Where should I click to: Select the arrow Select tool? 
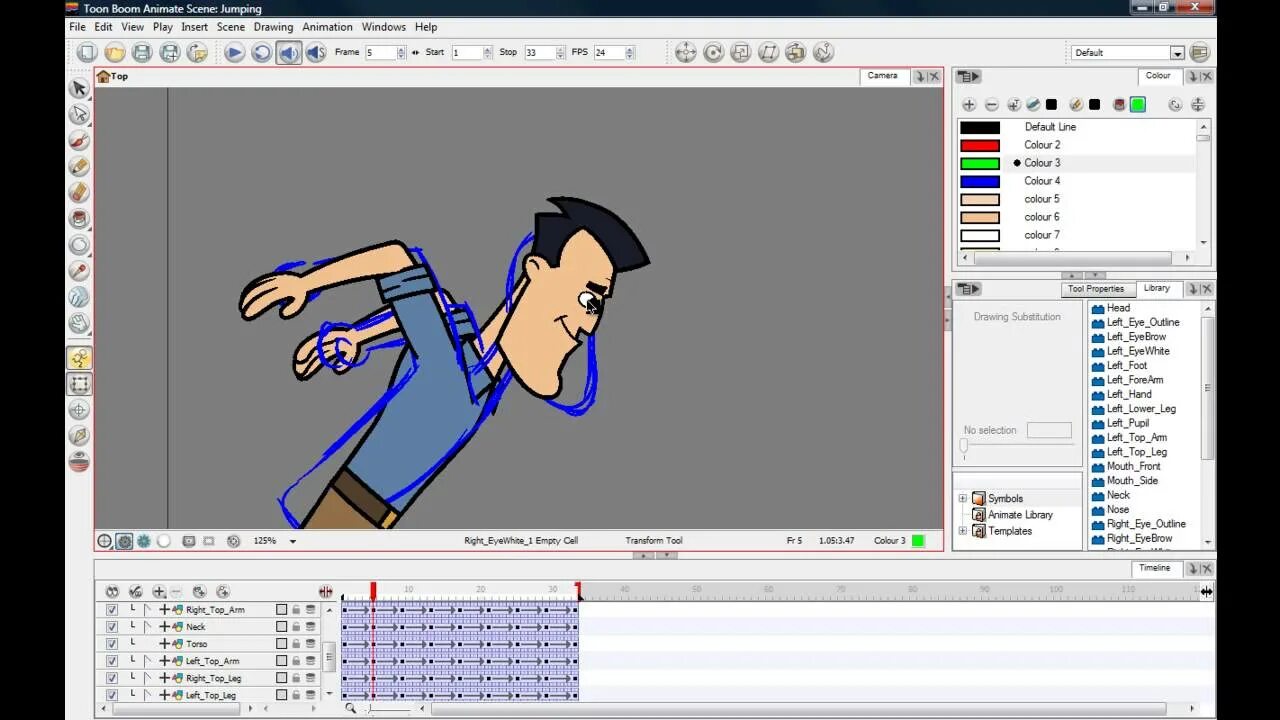tap(79, 91)
